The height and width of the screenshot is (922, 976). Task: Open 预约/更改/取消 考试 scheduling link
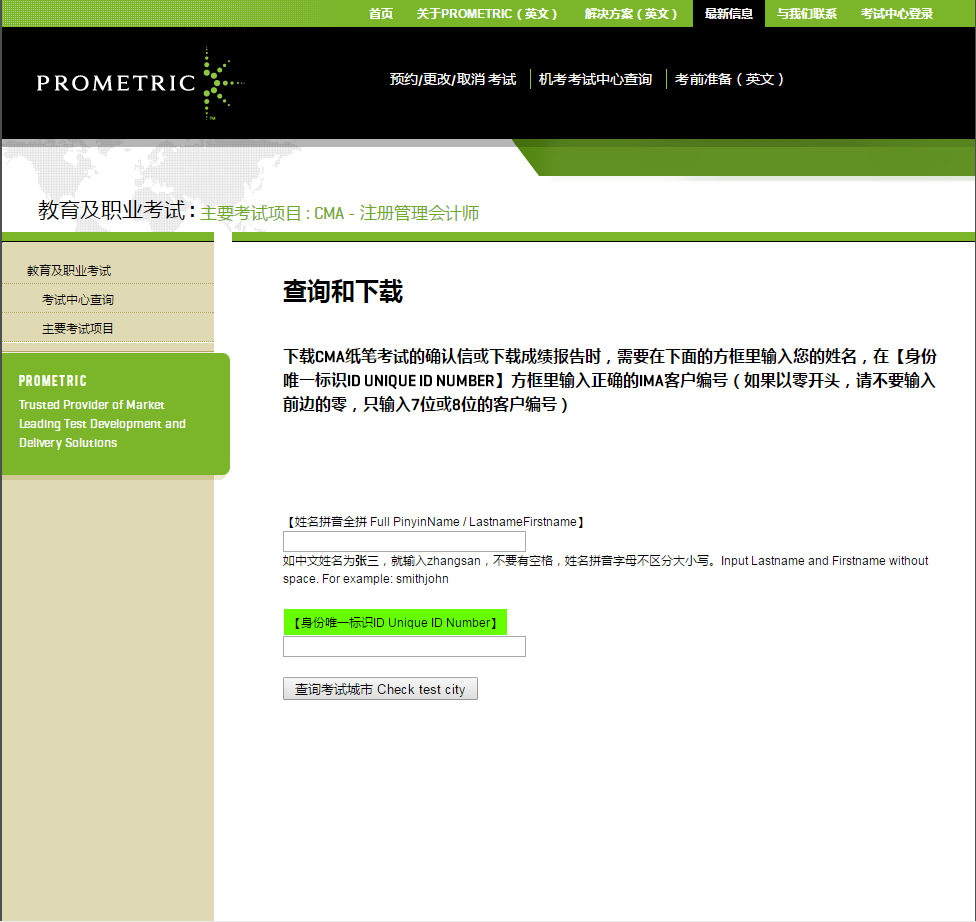coord(453,78)
